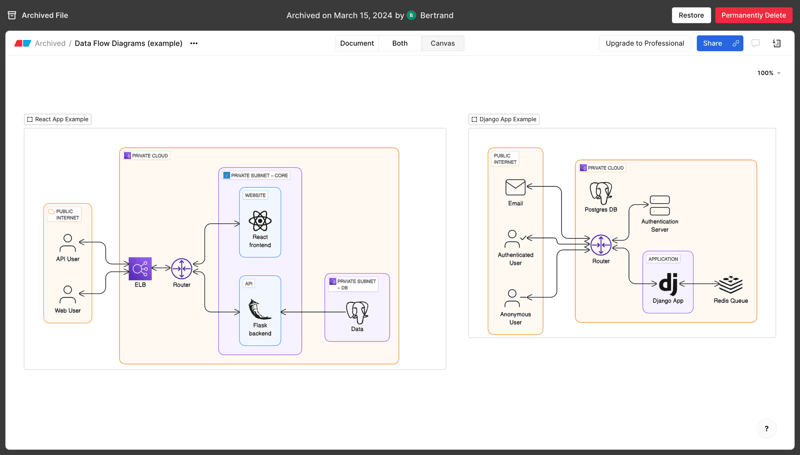Click the copy link icon beside Share

tap(736, 44)
